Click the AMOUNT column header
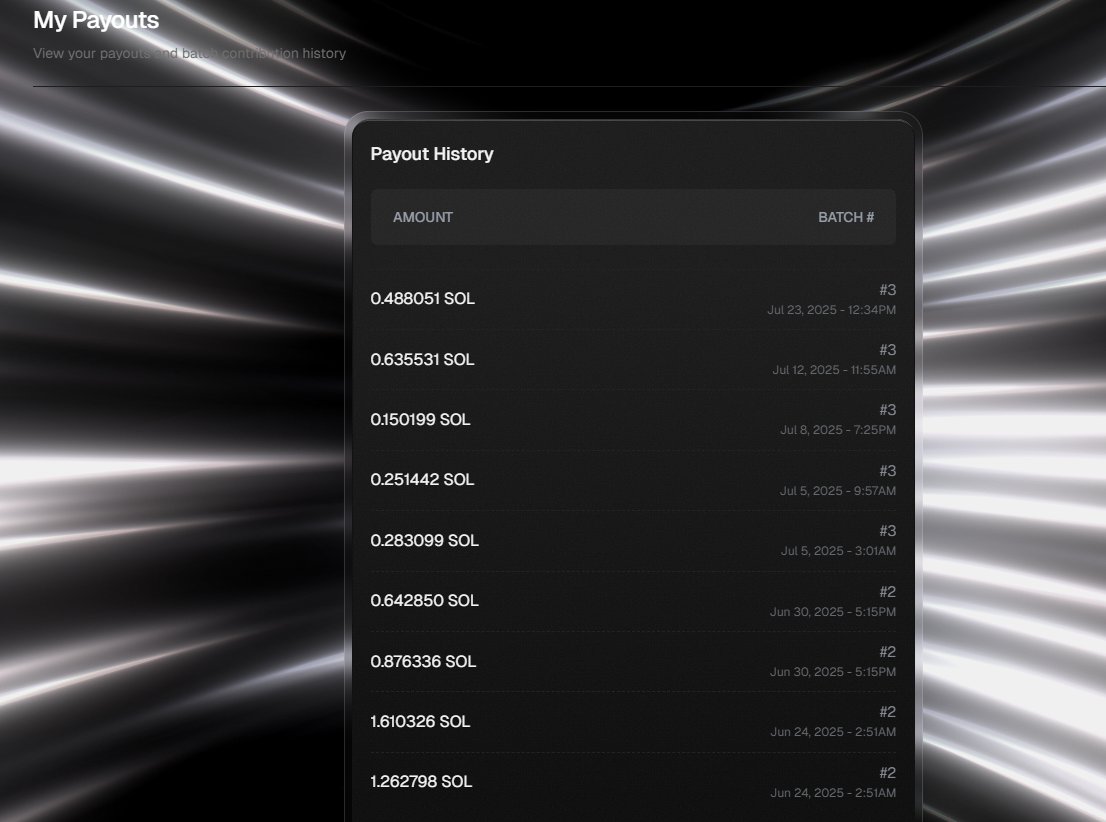1106x822 pixels. [x=422, y=217]
